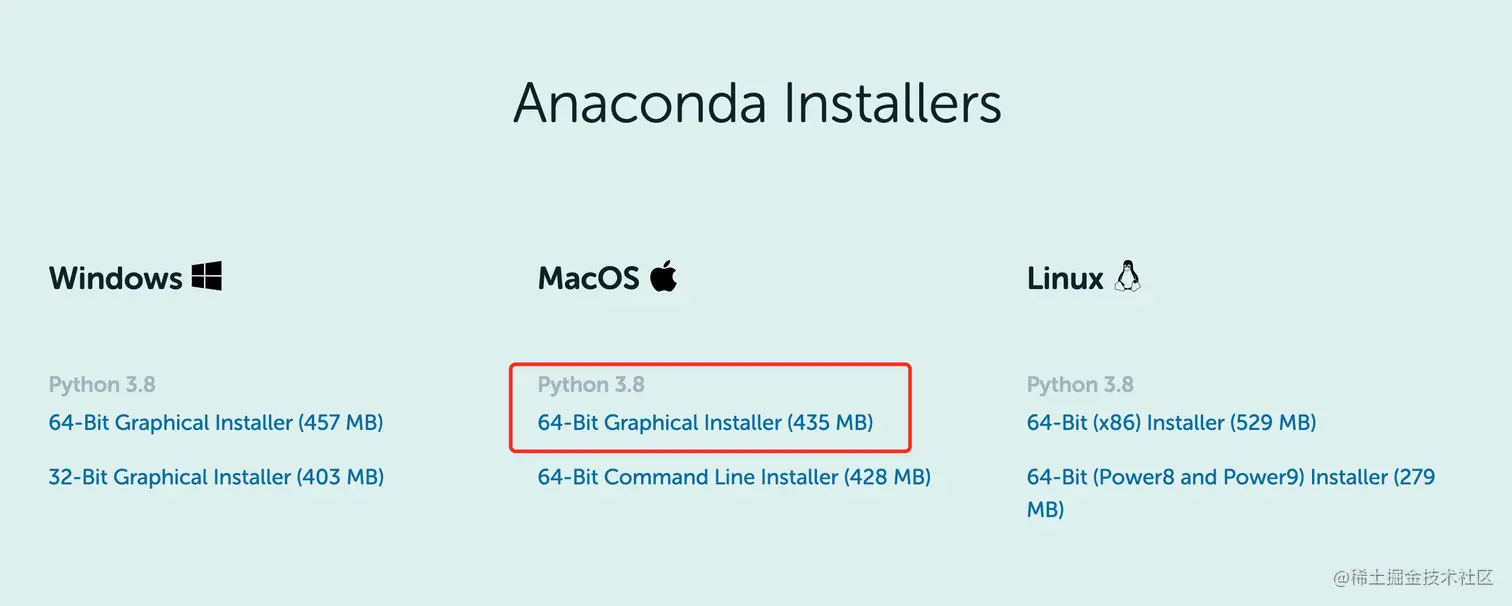Viewport: 1512px width, 606px height.
Task: Click the Python 3.8 label under MacOS
Action: (x=591, y=385)
